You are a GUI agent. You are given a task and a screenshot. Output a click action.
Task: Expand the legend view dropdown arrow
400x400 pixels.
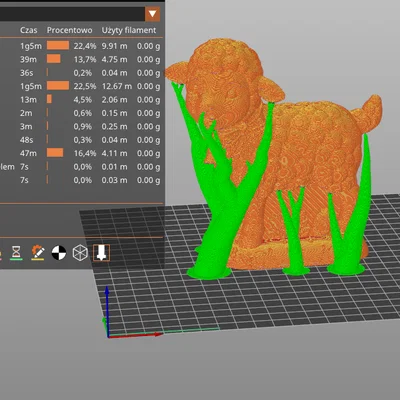[153, 14]
